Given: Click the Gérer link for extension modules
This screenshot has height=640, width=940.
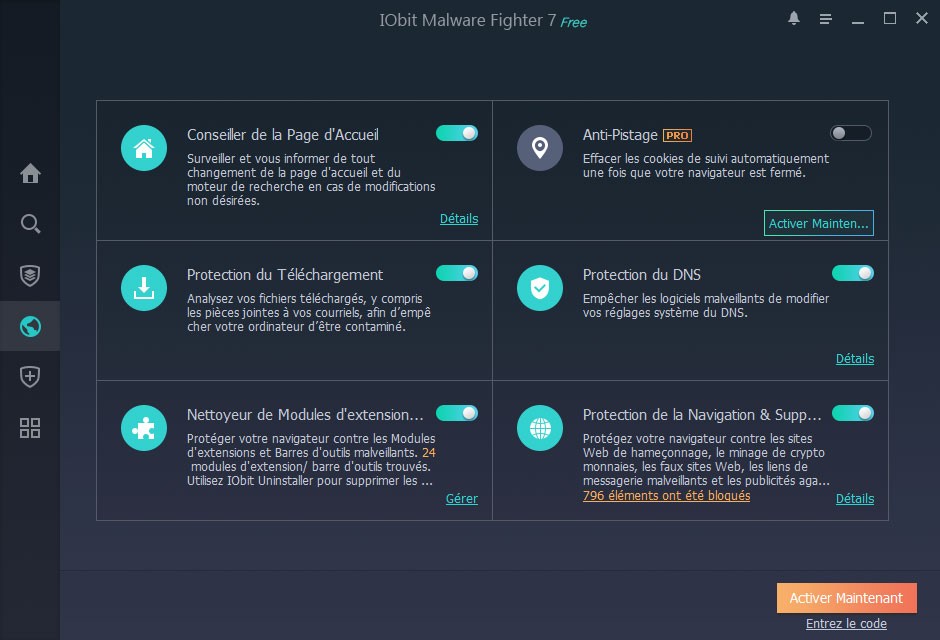Looking at the screenshot, I should pos(462,499).
